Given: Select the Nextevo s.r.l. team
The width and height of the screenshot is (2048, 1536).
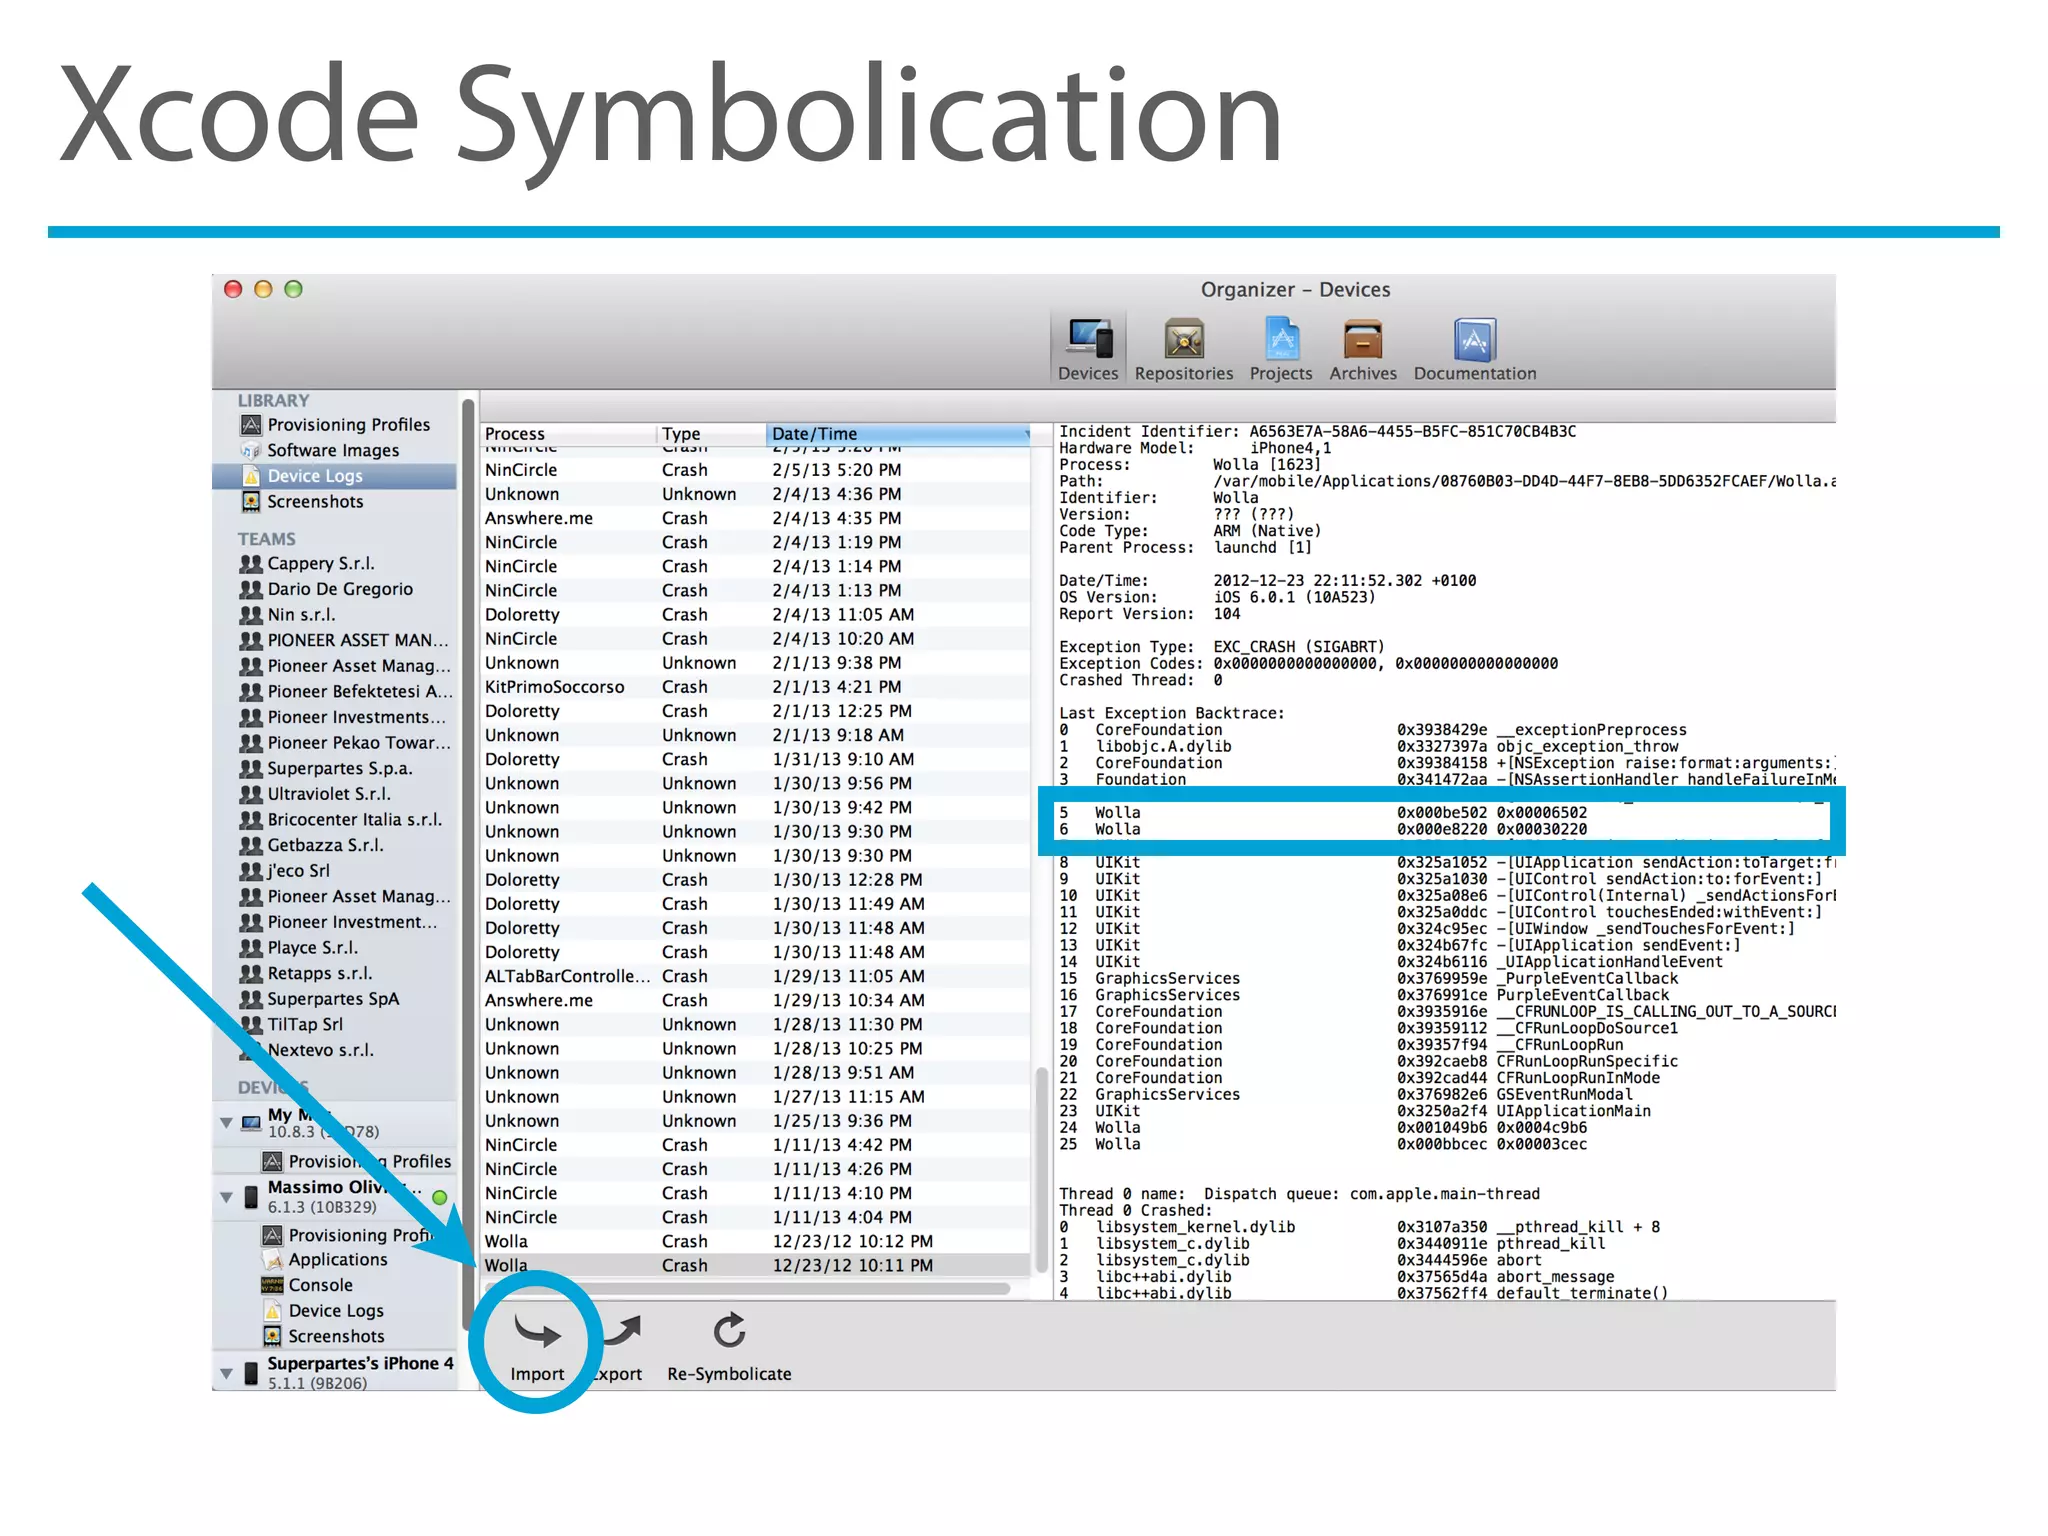Looking at the screenshot, I should pyautogui.click(x=307, y=1051).
